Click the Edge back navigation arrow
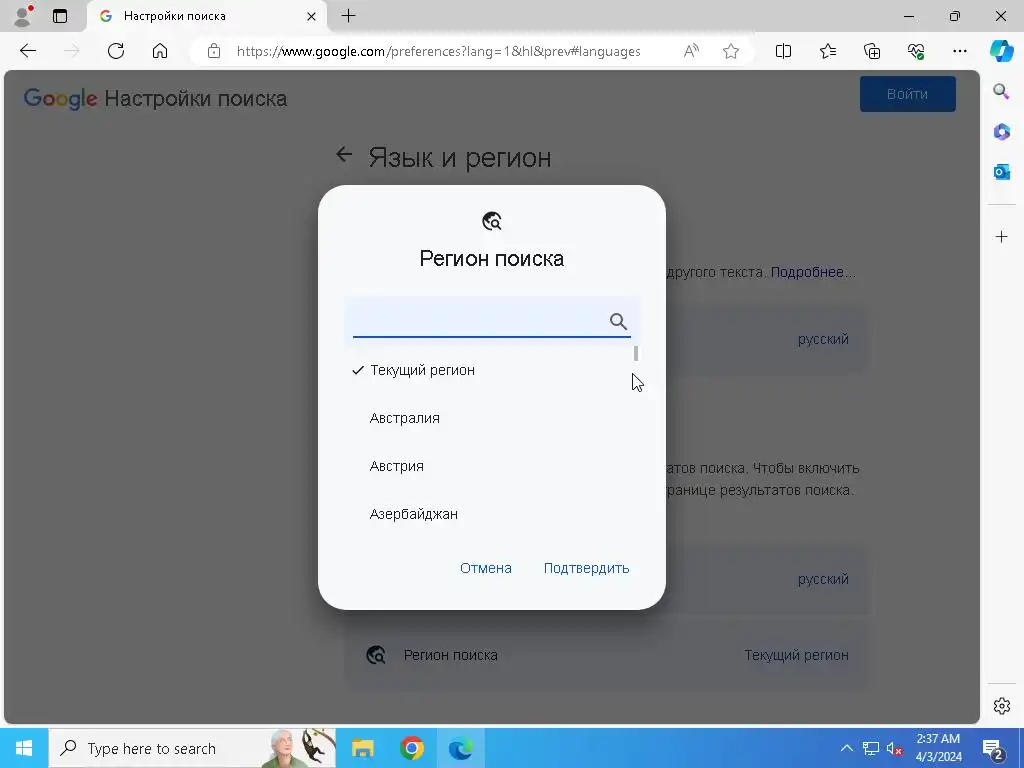The image size is (1024, 768). click(27, 51)
